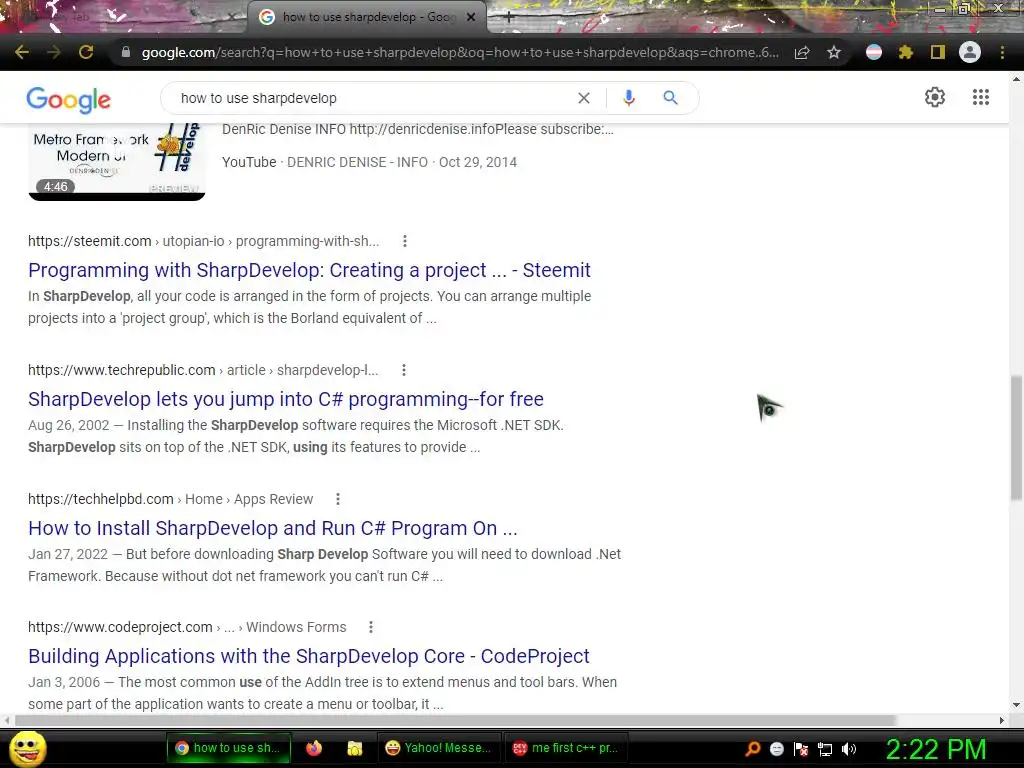1024x768 pixels.
Task: Open more options for the codeproject.com result
Action: click(x=371, y=627)
